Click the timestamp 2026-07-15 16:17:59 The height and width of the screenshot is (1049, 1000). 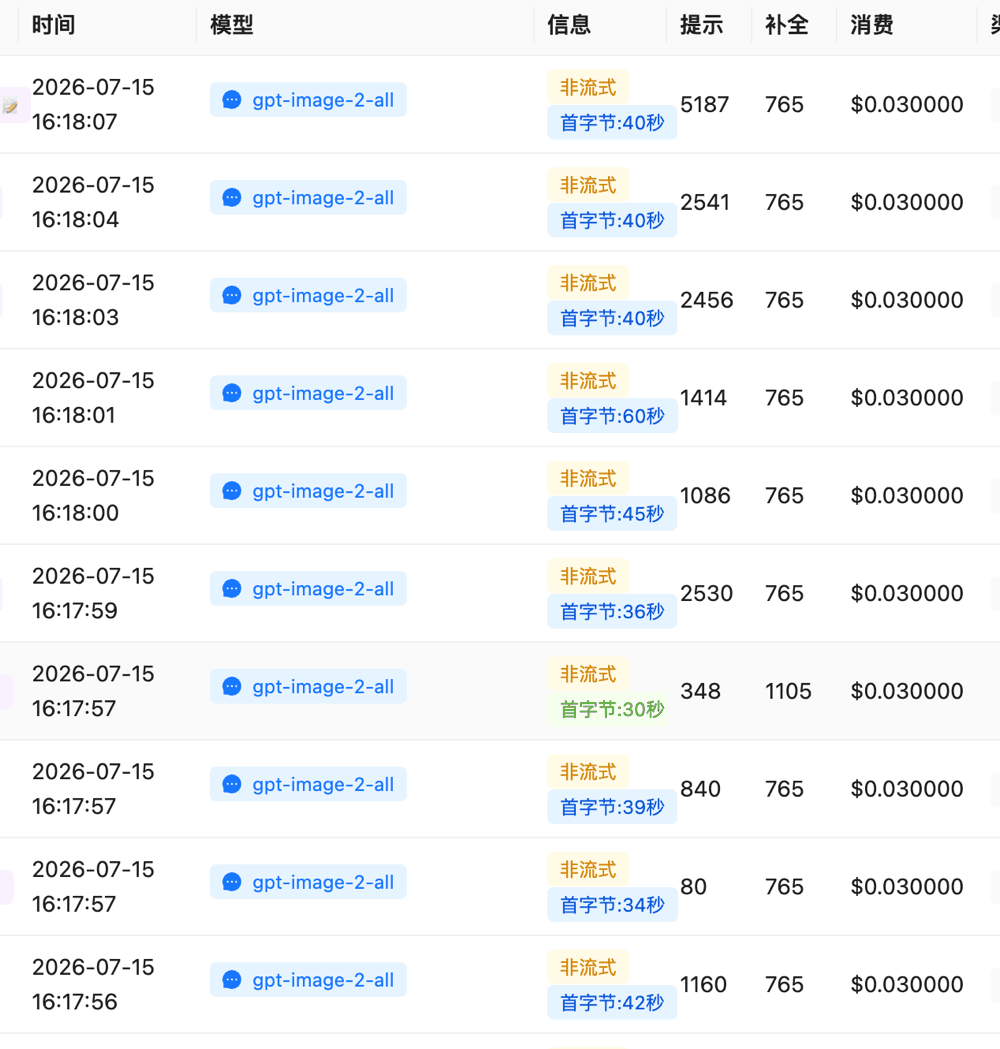(93, 593)
